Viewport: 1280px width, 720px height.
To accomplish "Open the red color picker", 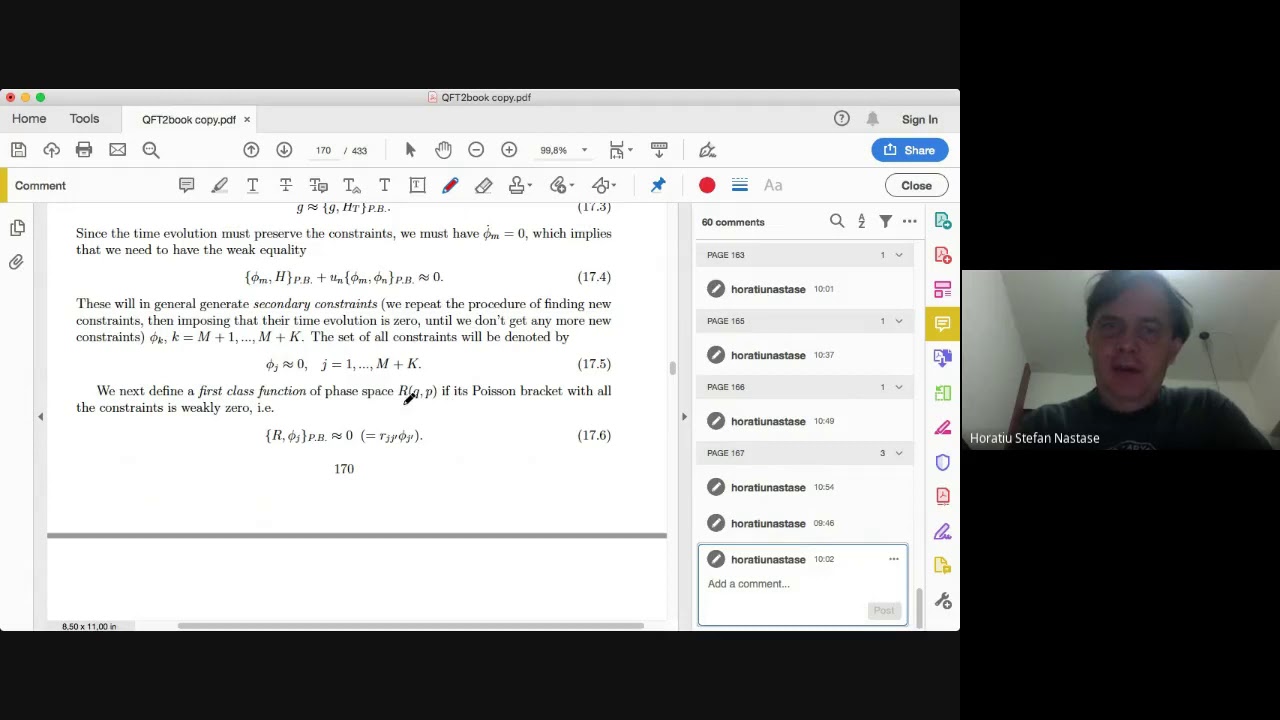I will (x=707, y=185).
